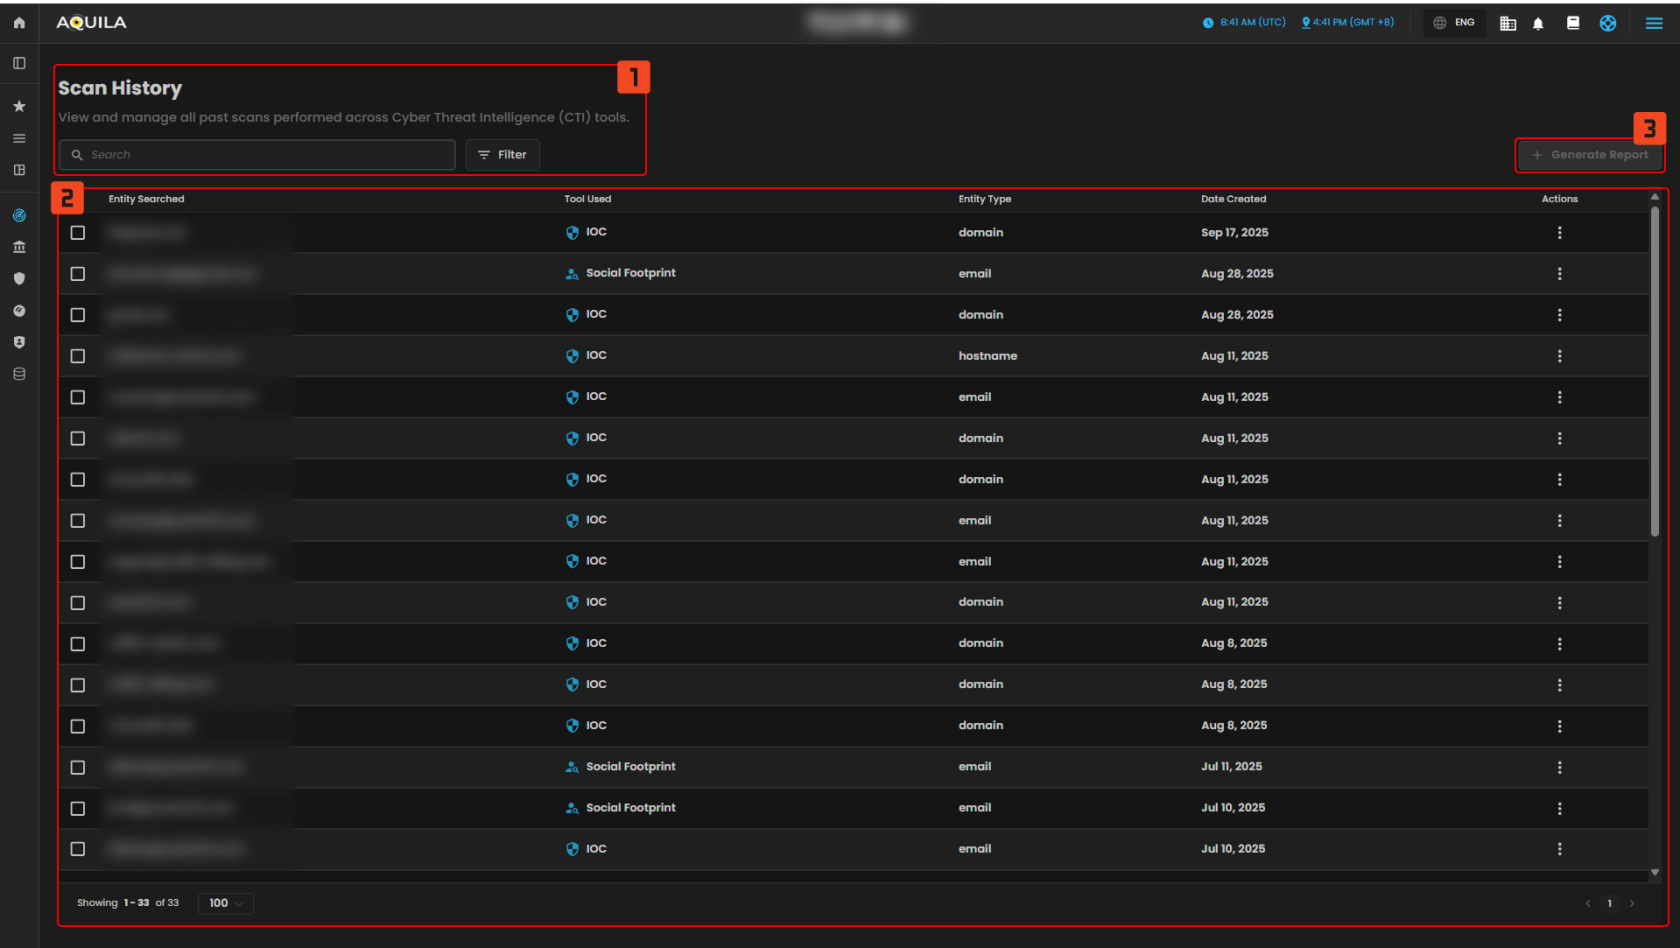Toggle the sidebar panel layout icon
Image resolution: width=1680 pixels, height=948 pixels.
click(x=19, y=63)
